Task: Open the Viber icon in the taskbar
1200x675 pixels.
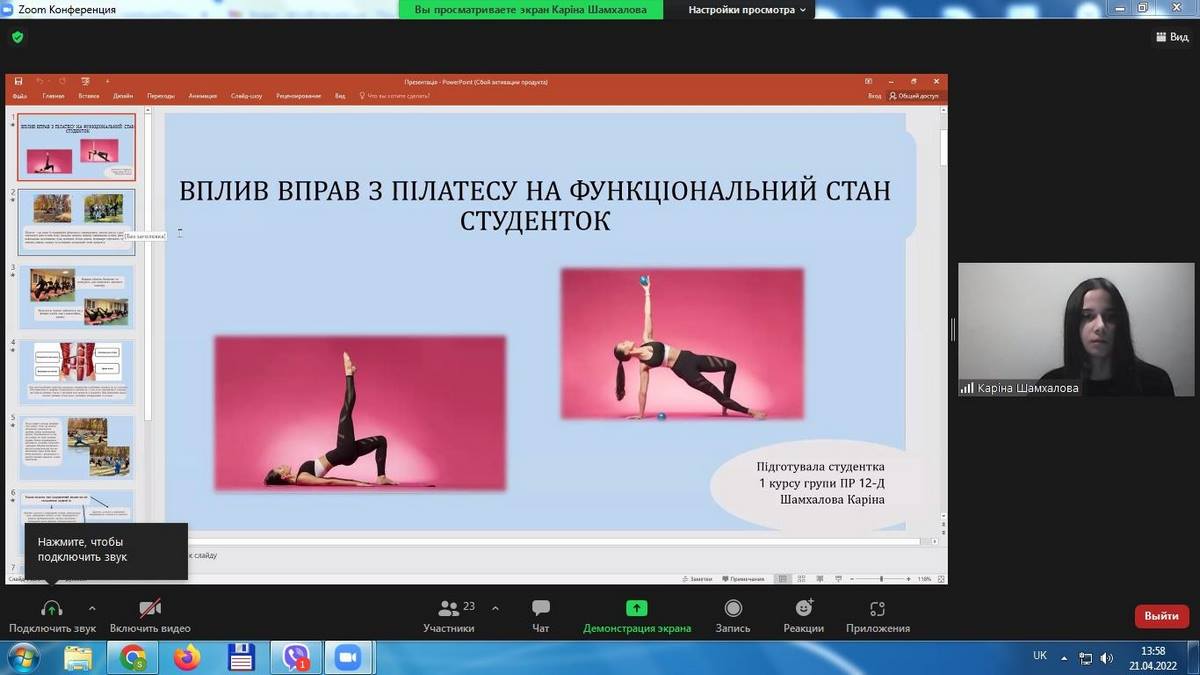Action: (296, 657)
